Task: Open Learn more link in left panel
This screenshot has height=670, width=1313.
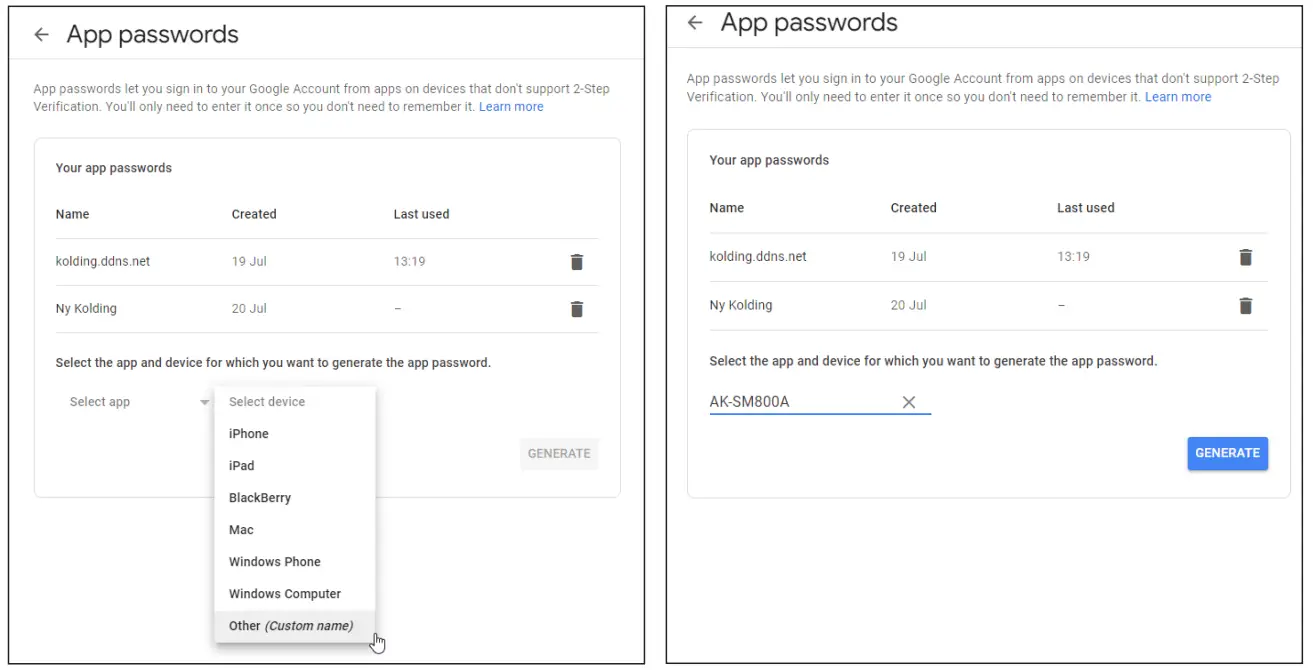Action: click(511, 107)
